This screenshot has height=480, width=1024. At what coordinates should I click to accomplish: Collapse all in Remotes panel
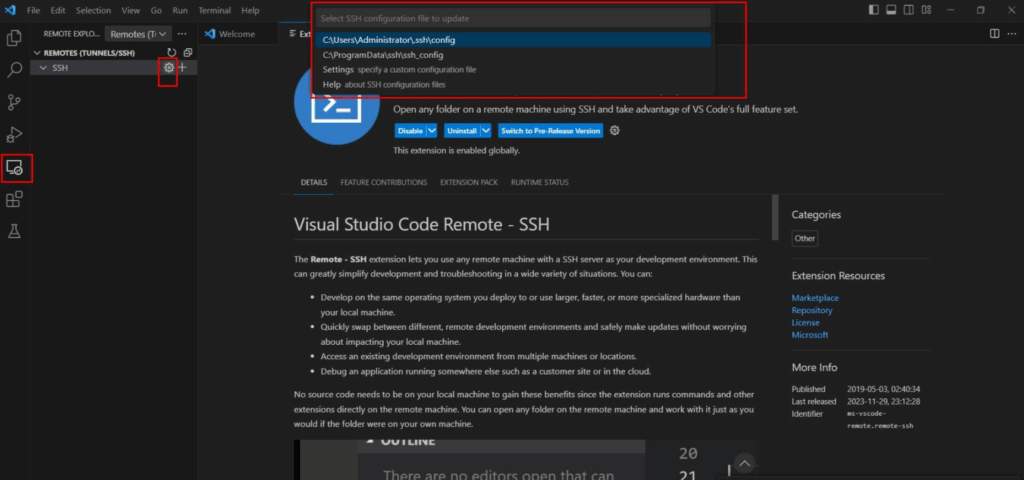click(x=187, y=52)
